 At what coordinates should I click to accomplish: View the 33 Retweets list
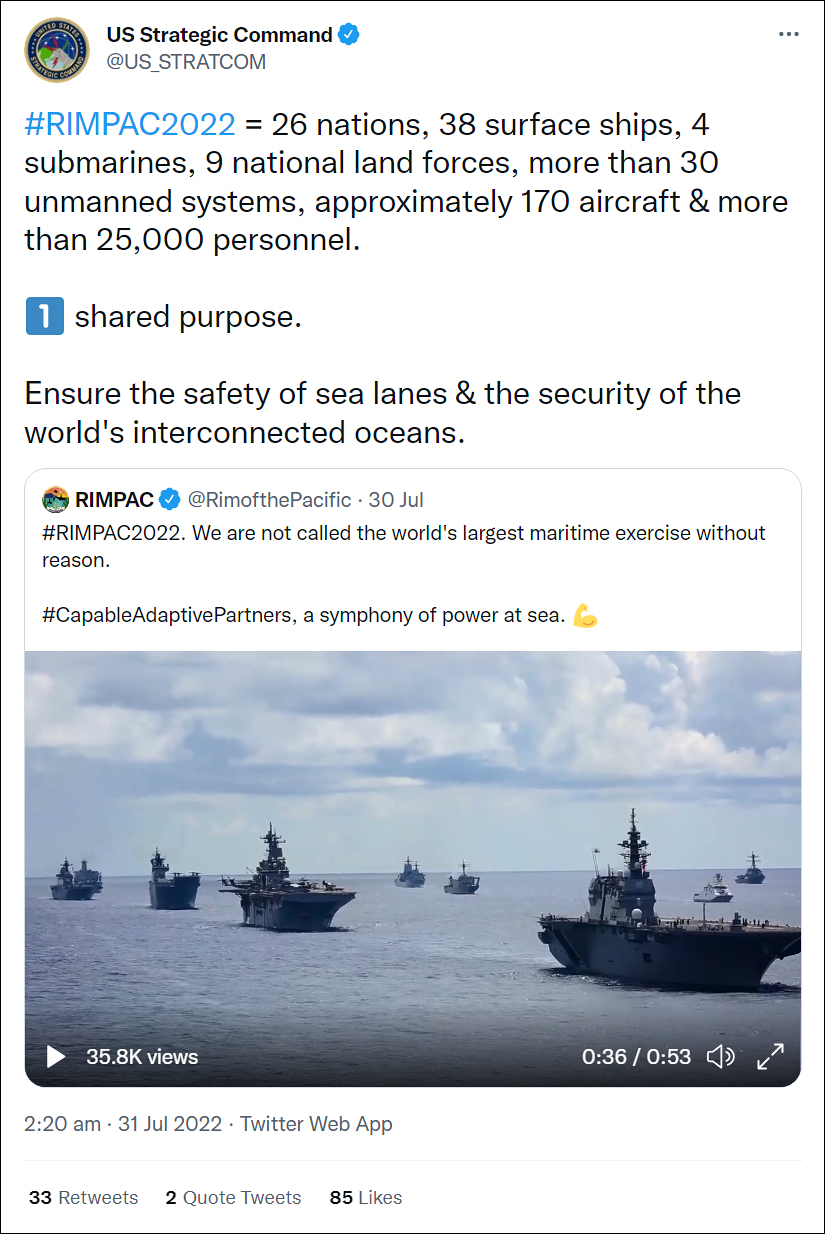click(84, 1197)
